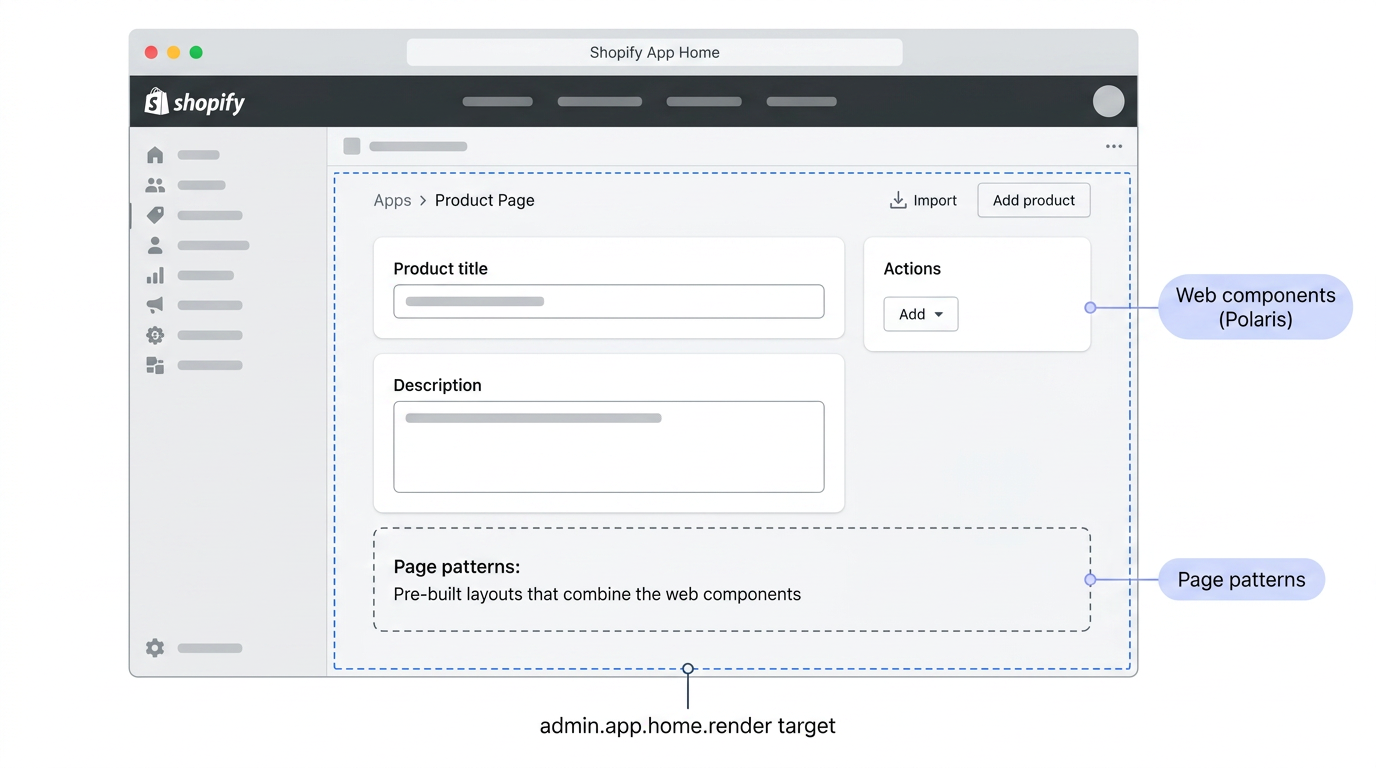Focus the Description text area
The height and width of the screenshot is (768, 1376).
coord(609,447)
